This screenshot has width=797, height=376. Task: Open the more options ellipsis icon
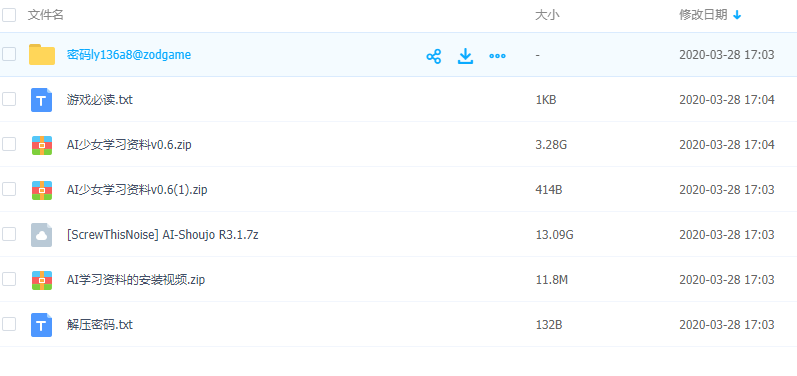[497, 56]
